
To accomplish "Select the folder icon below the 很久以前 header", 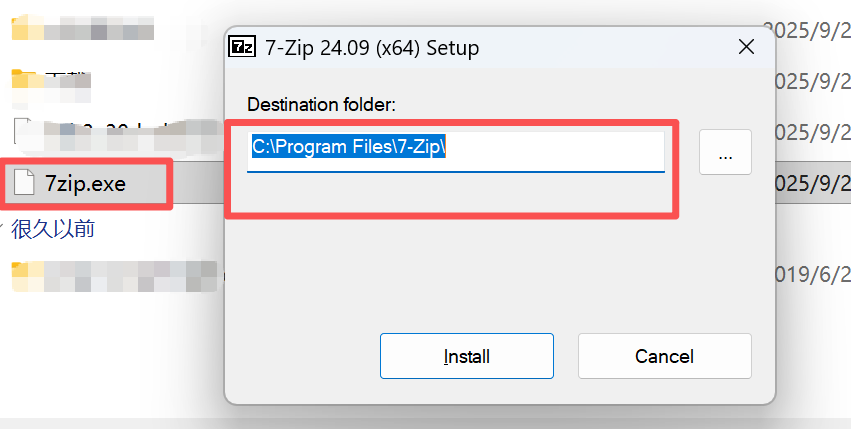I will tap(24, 271).
